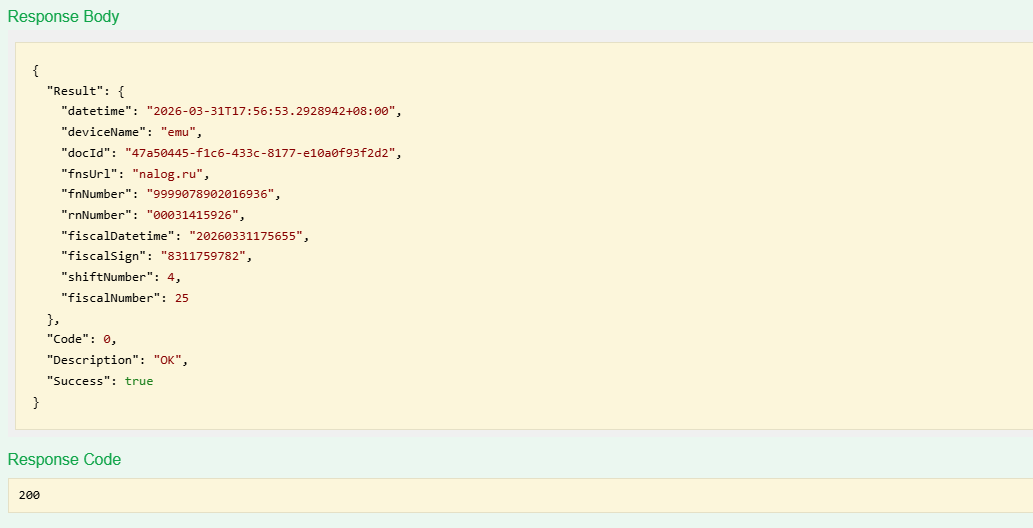Click the shiftNumber value 4
Screen dimensions: 1033x528
(x=171, y=277)
